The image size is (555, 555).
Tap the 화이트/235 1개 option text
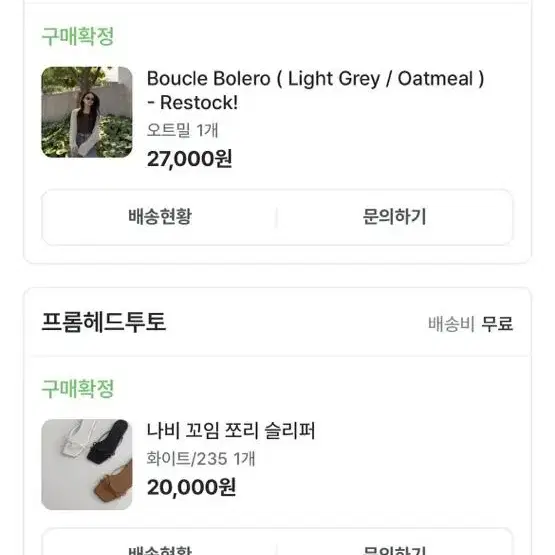click(201, 459)
